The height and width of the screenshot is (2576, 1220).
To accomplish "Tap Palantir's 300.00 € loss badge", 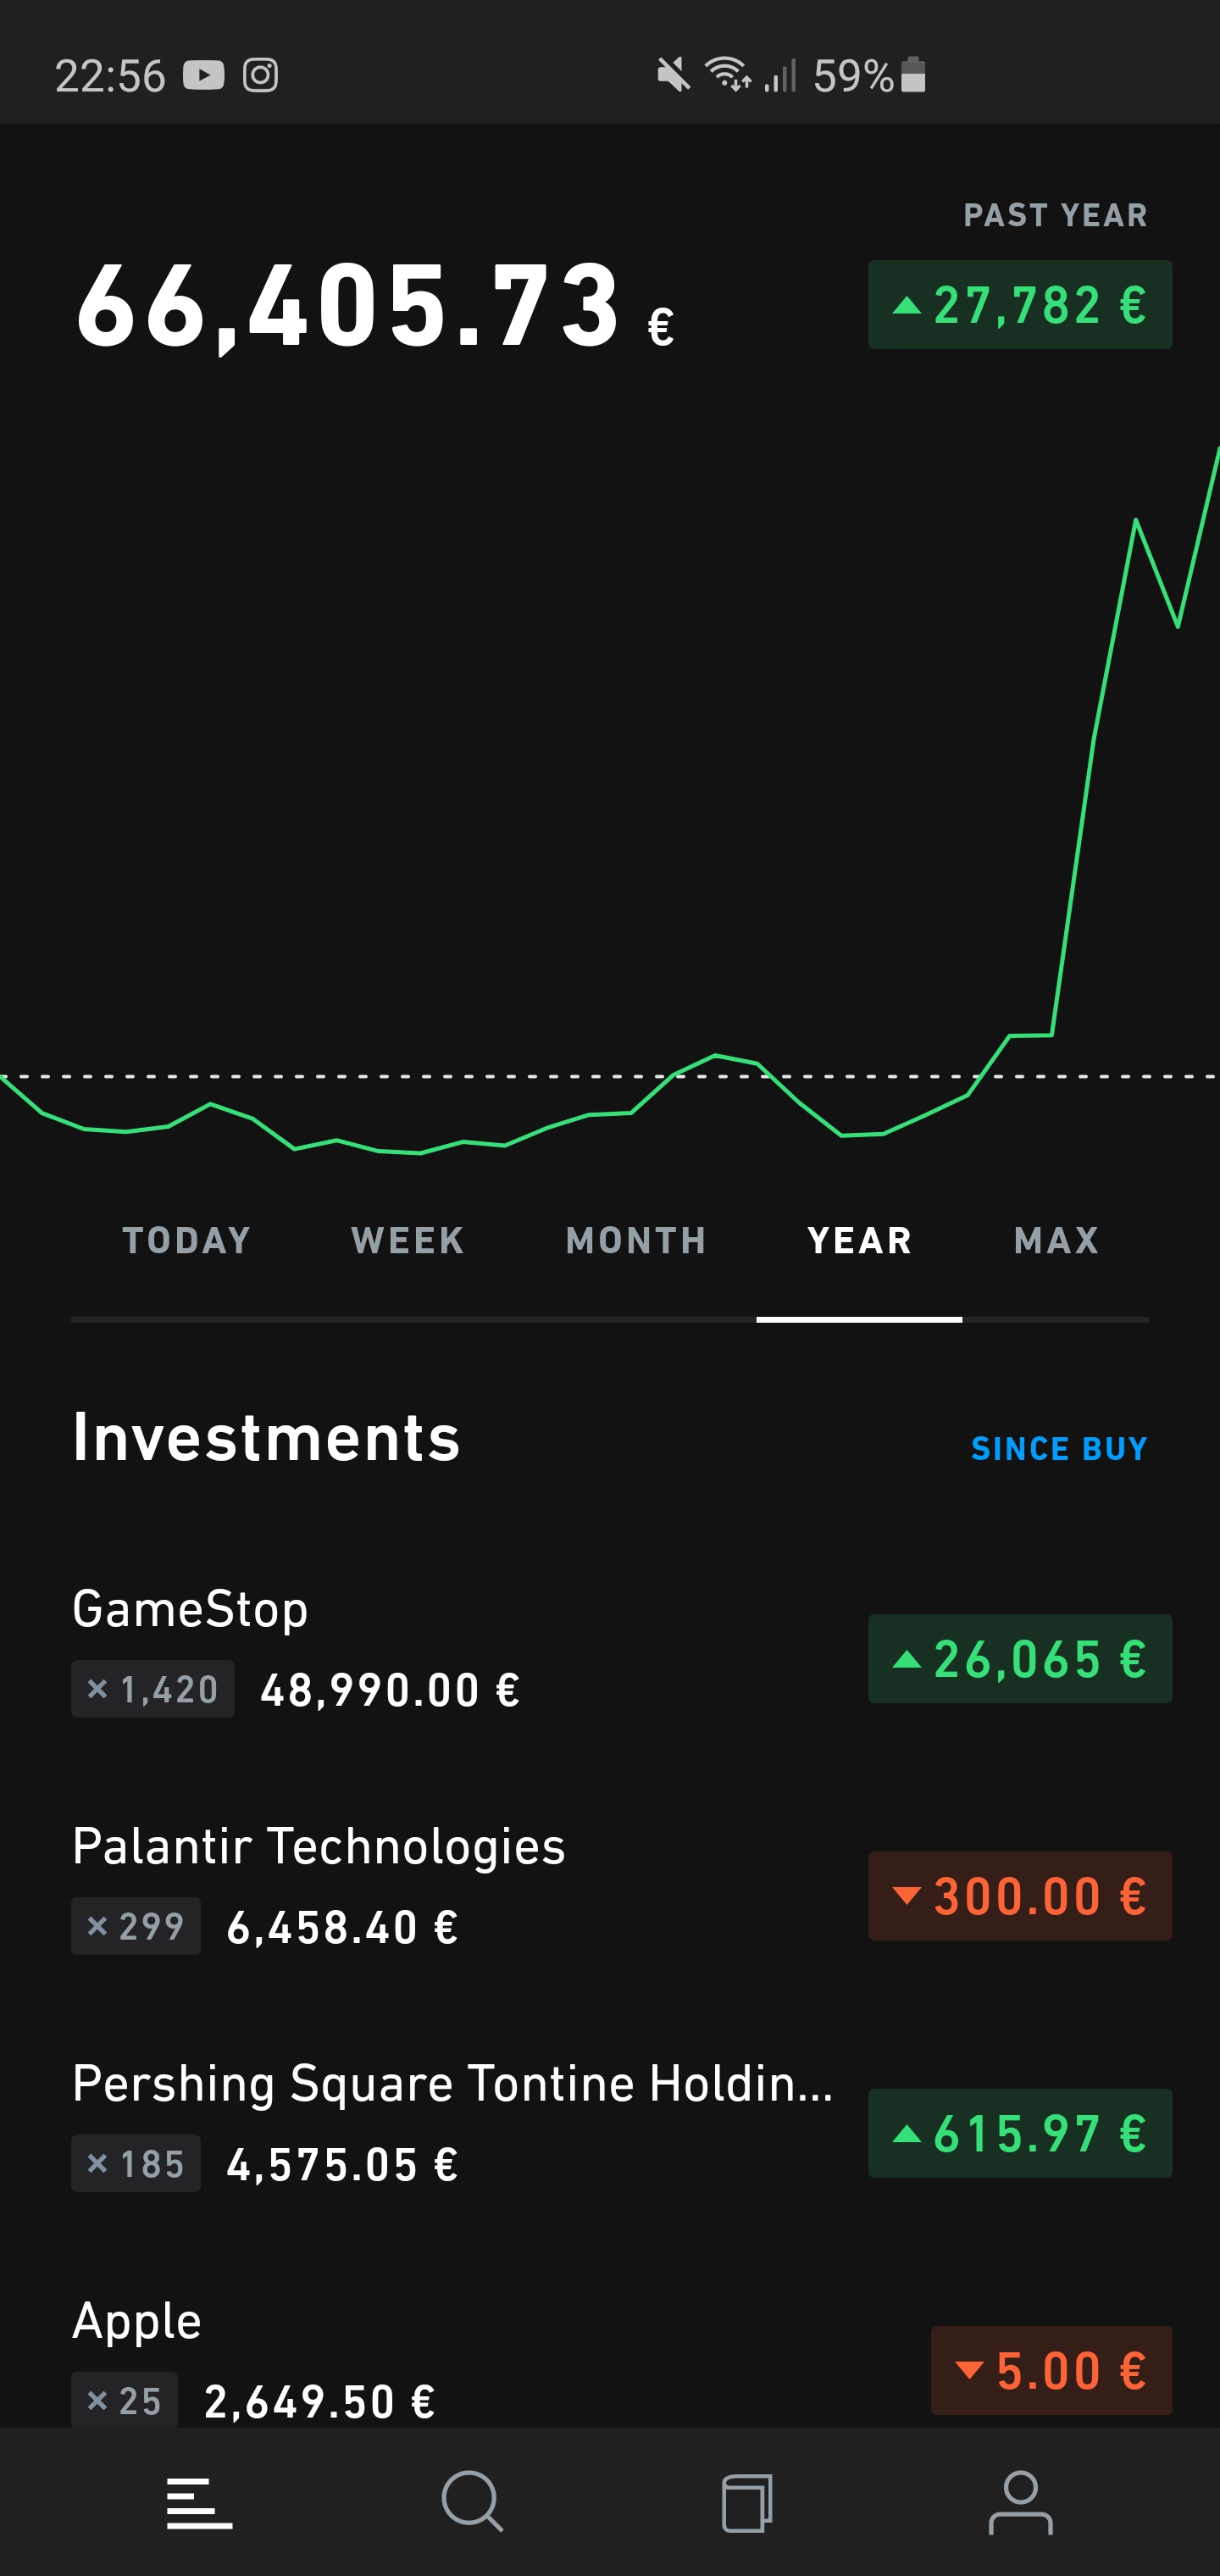I will (x=1020, y=1896).
